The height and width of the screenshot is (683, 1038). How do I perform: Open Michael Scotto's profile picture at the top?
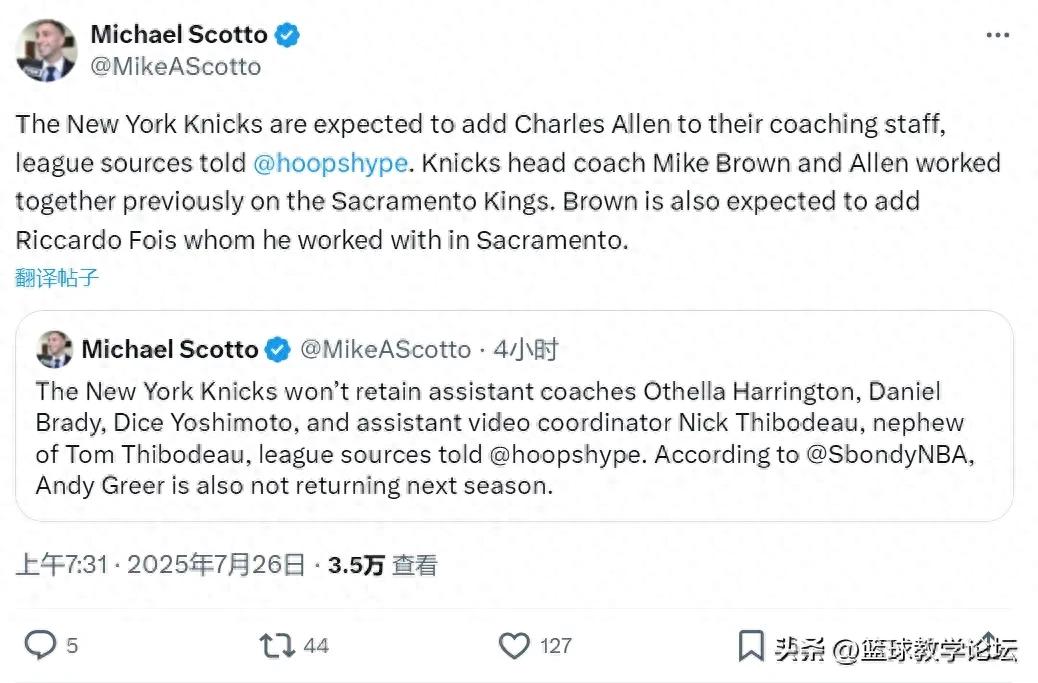46,50
